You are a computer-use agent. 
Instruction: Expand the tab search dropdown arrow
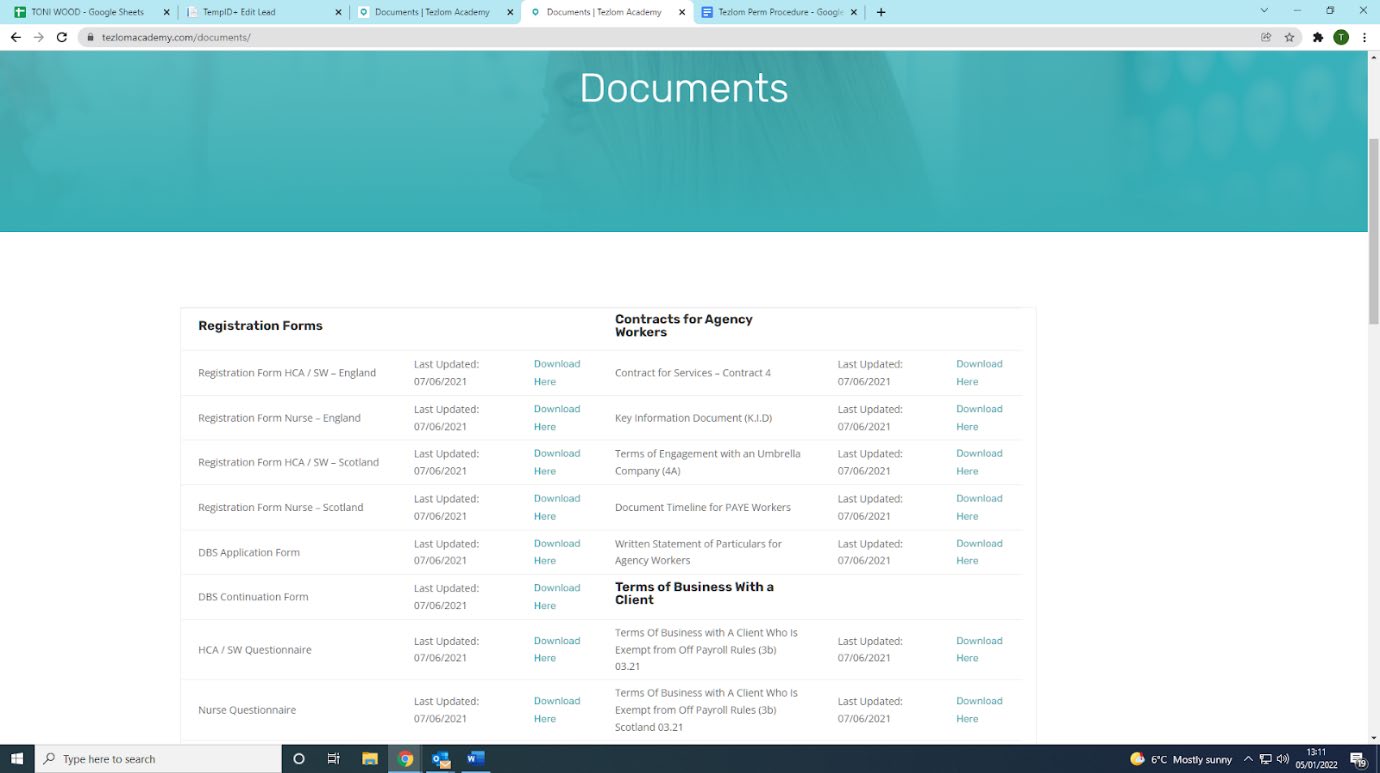1264,11
